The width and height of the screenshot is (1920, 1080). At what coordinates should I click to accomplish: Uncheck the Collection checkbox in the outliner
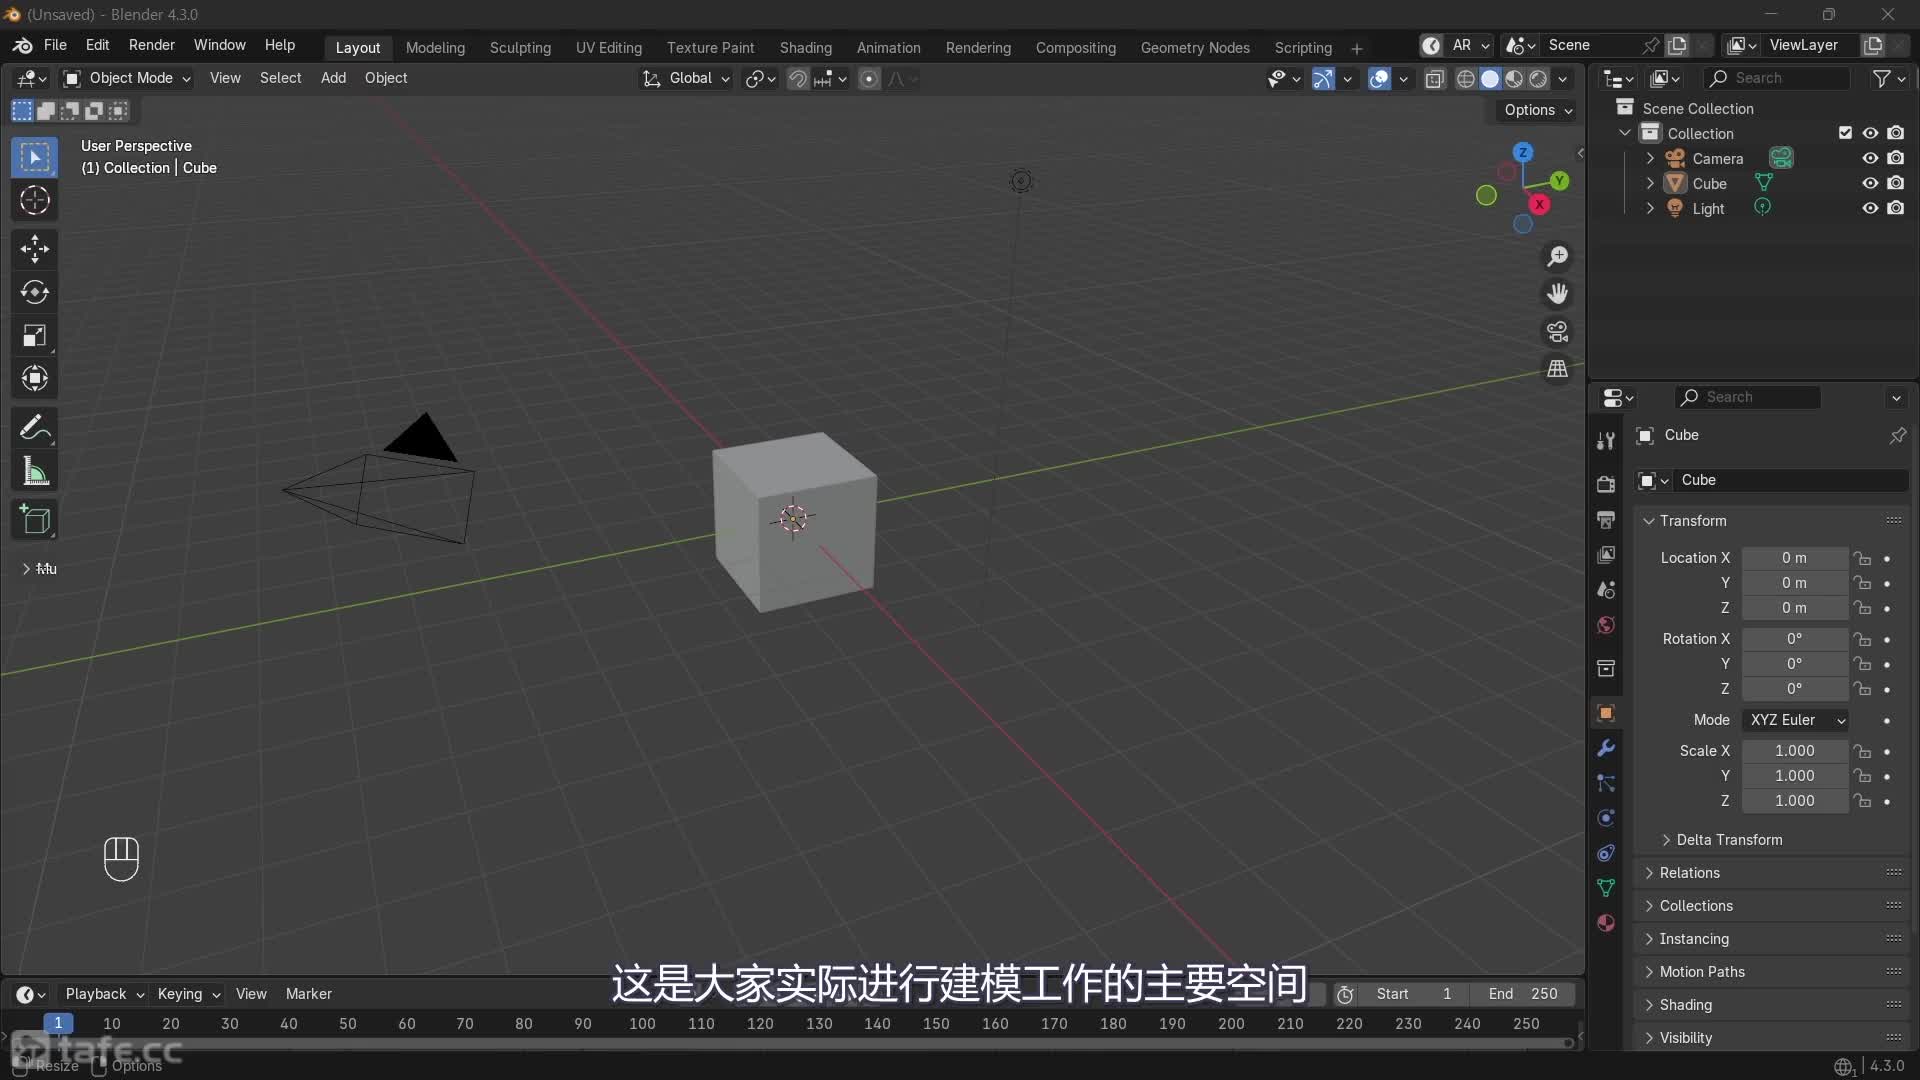[x=1845, y=132]
